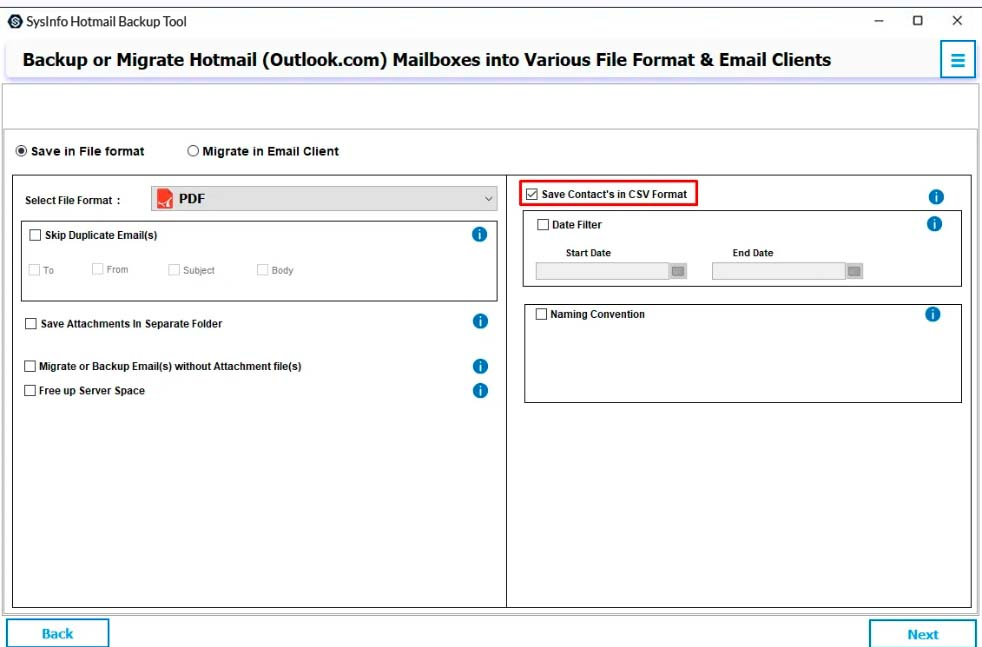Toggle the From duplicate criteria checkbox
The image size is (982, 647).
[x=97, y=269]
